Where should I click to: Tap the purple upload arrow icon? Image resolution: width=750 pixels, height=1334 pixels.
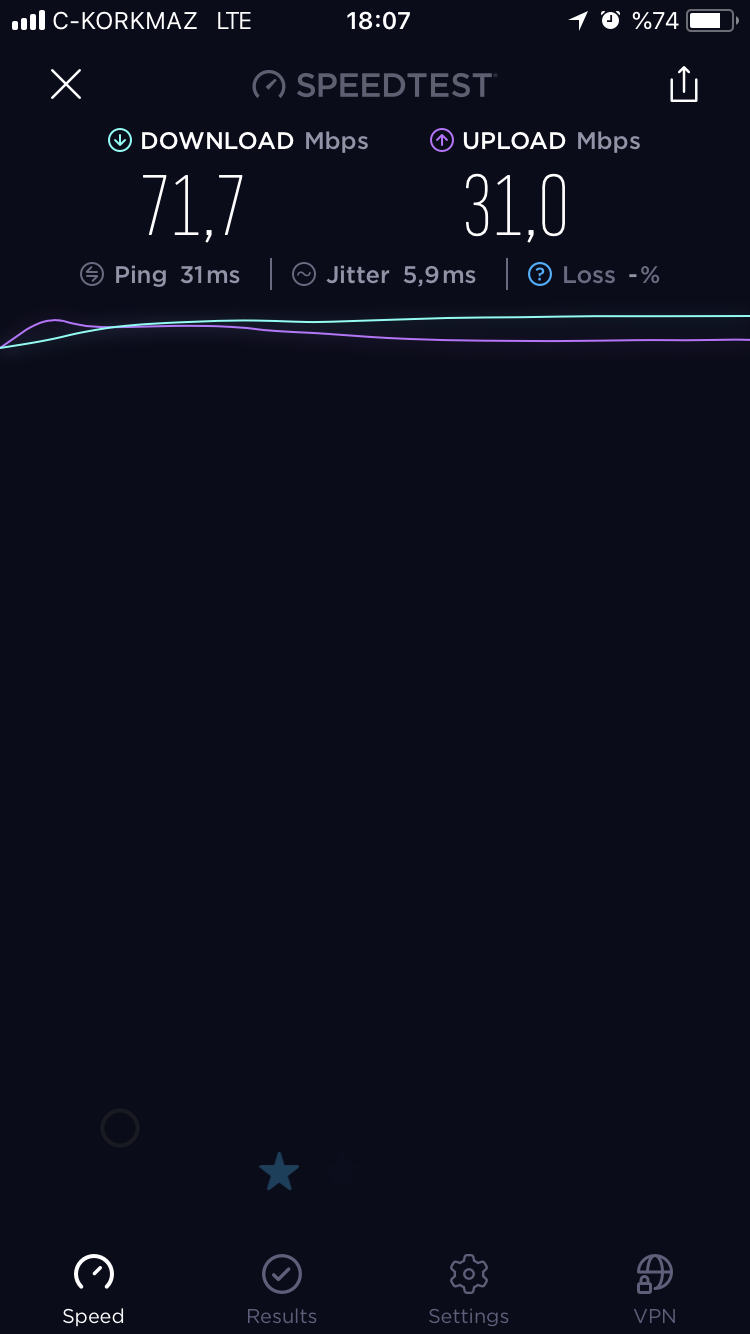(442, 141)
